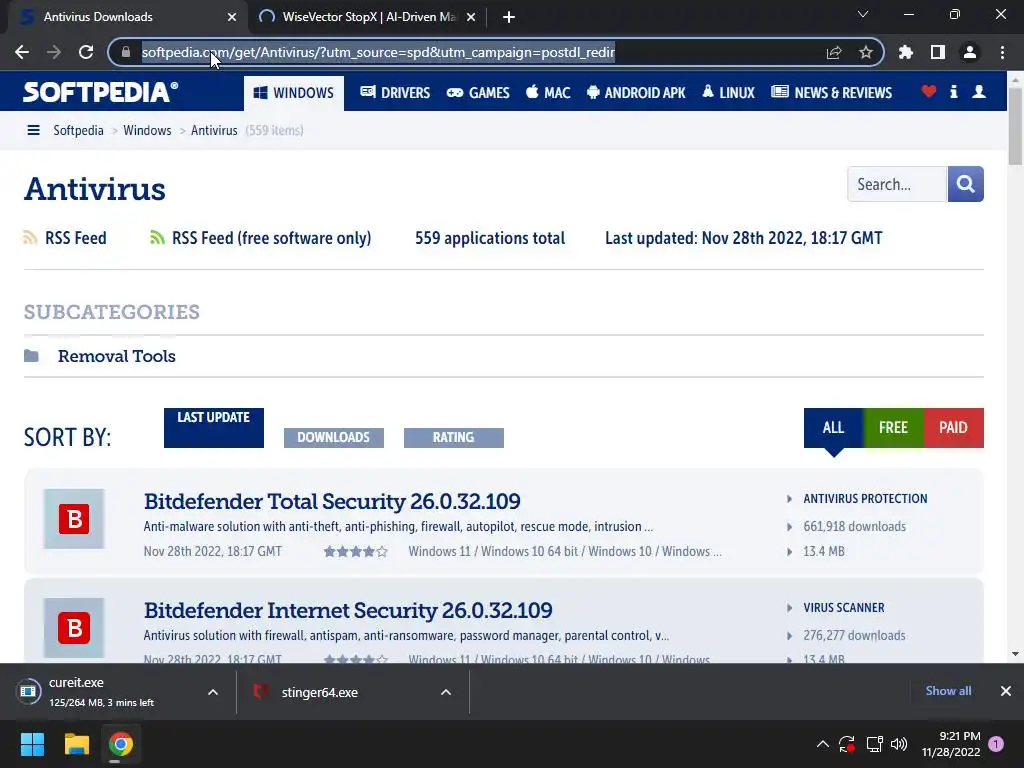
Task: Click the Windows breadcrumb link
Action: pos(147,131)
